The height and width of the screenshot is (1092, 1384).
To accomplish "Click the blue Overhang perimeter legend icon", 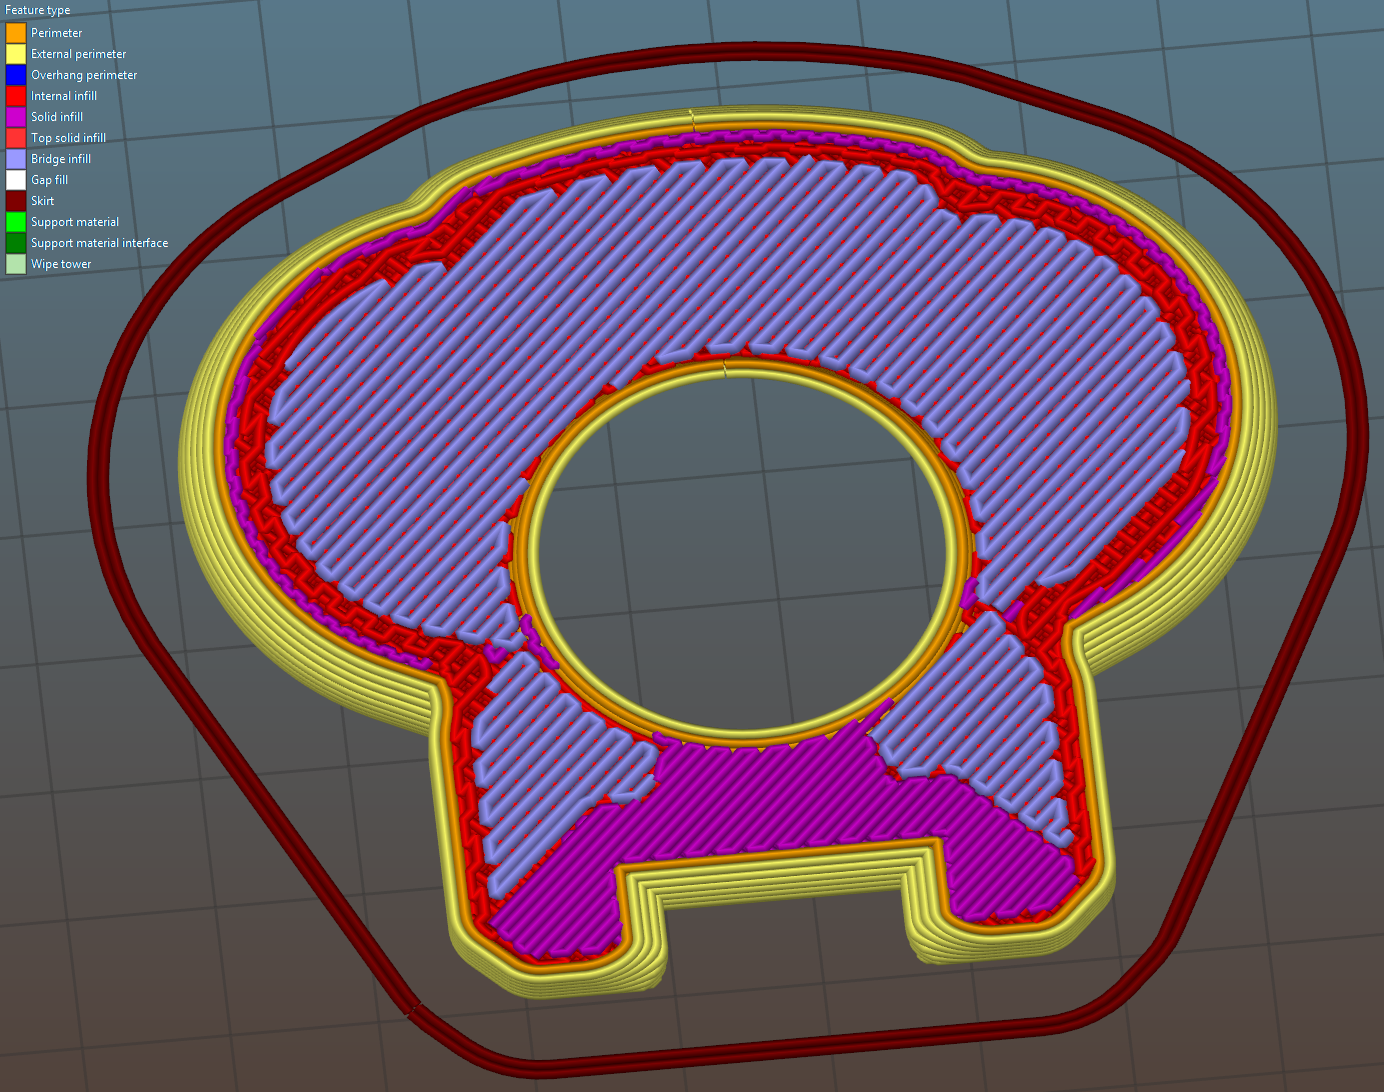I will point(16,74).
